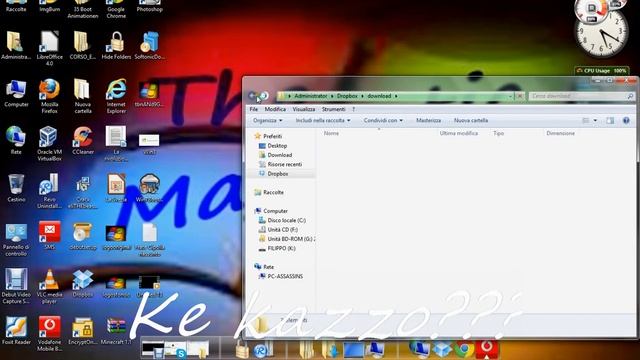The width and height of the screenshot is (640, 360).
Task: Open the Modifica menu
Action: pos(275,109)
